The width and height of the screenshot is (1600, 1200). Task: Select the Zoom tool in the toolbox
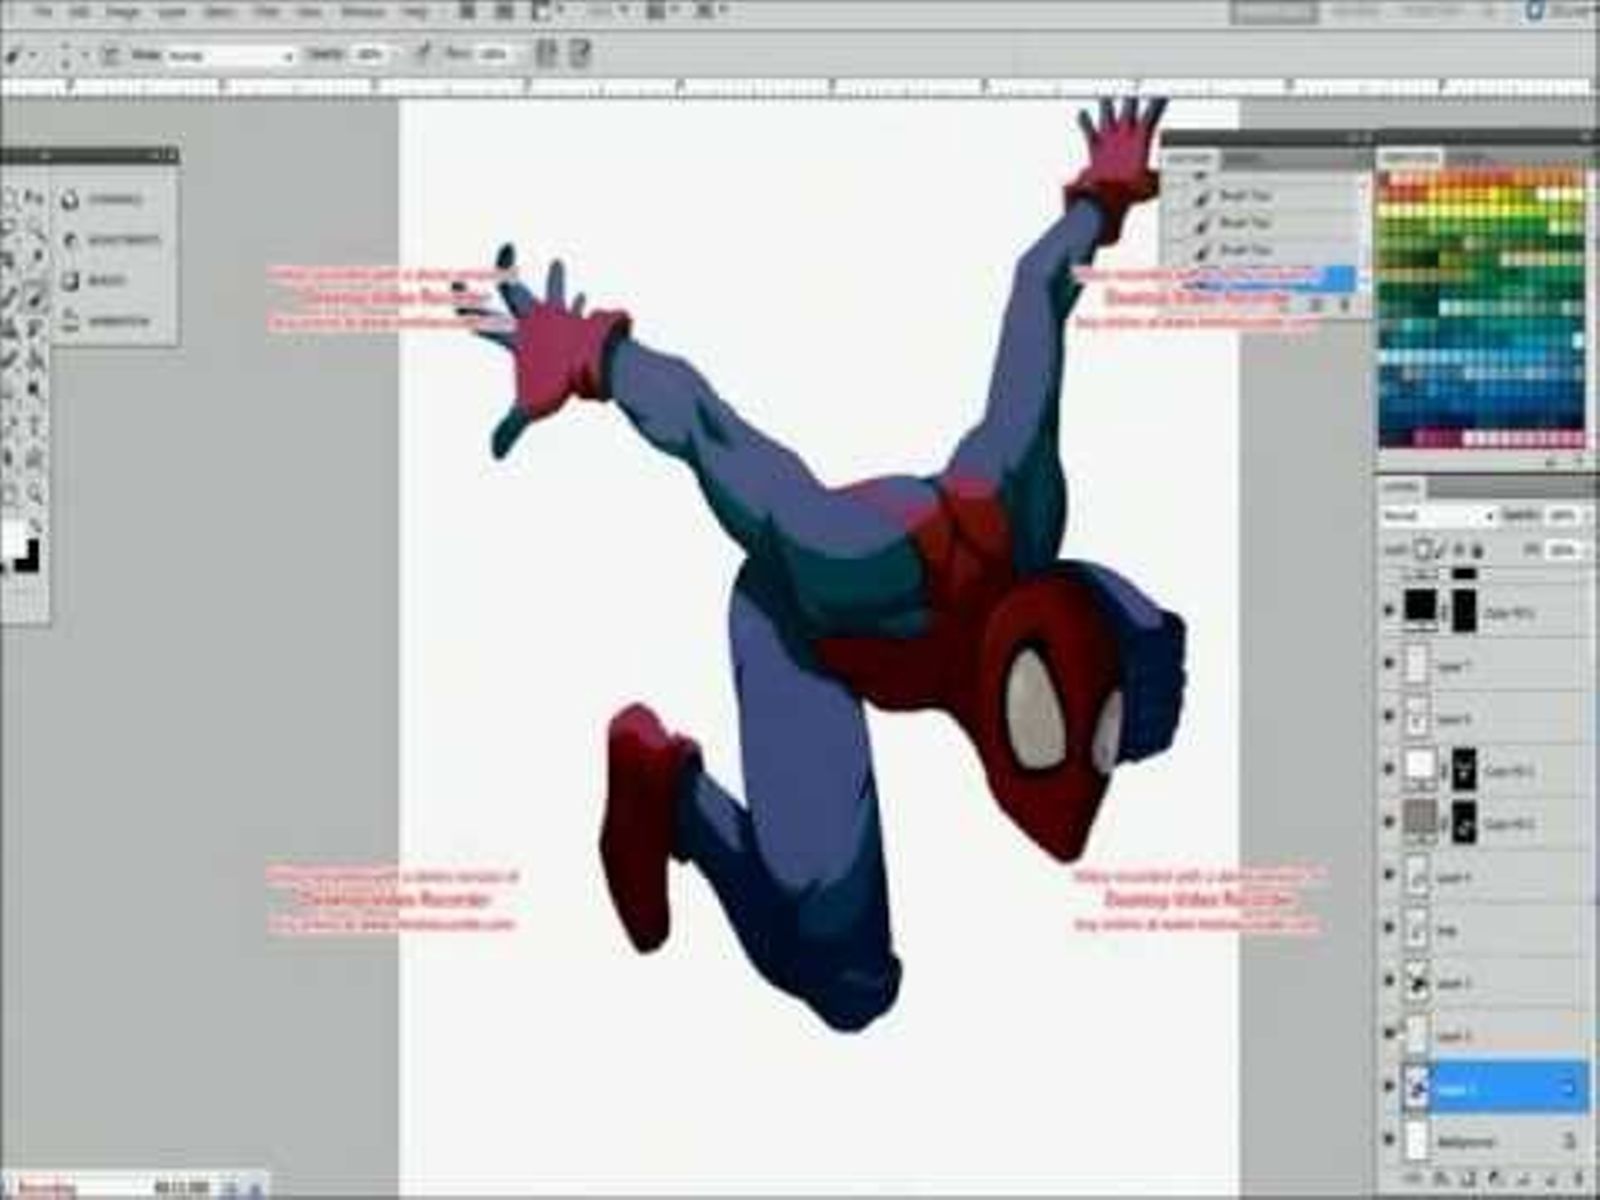point(36,493)
